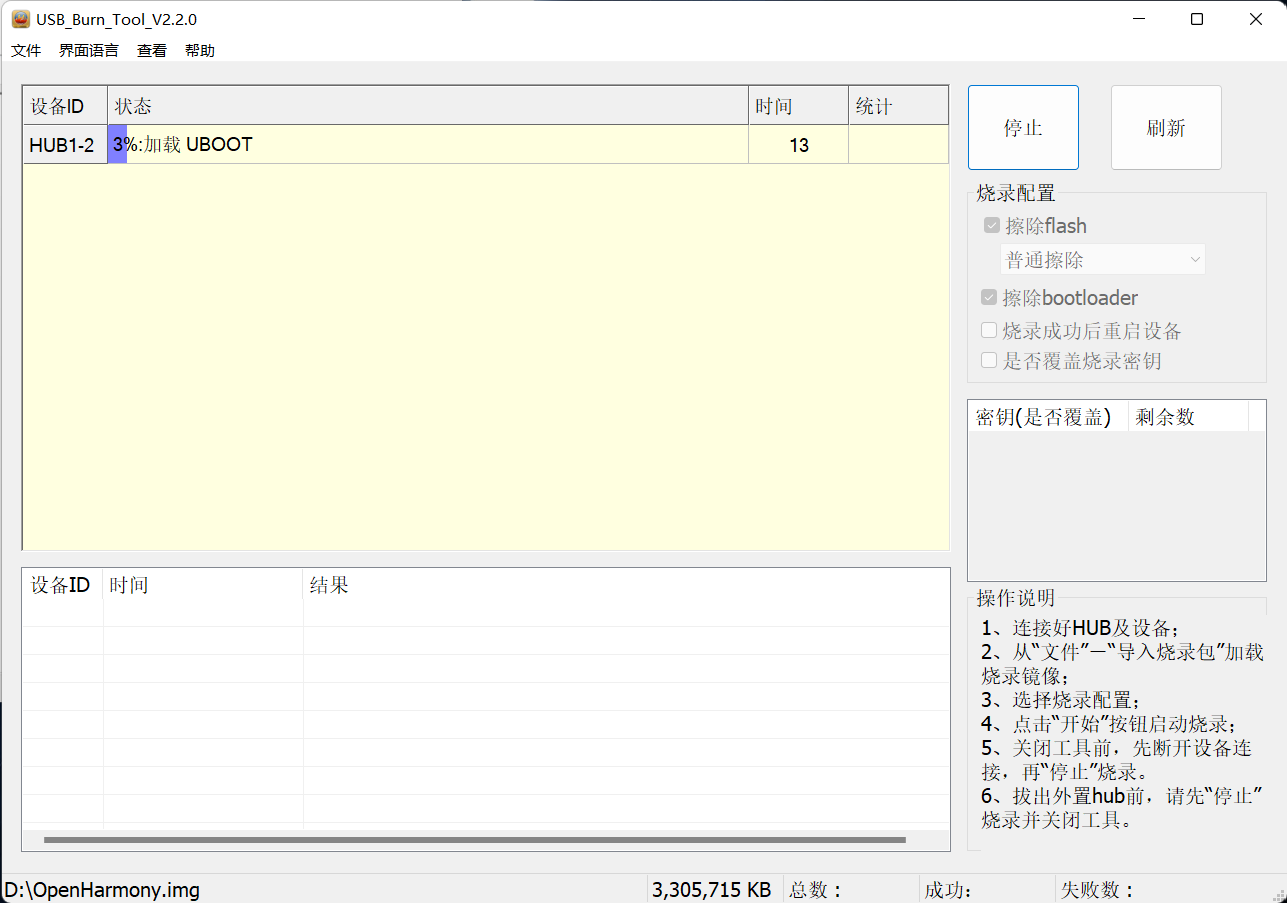Select the HUB1-2 device row
The height and width of the screenshot is (903, 1287).
(x=63, y=144)
